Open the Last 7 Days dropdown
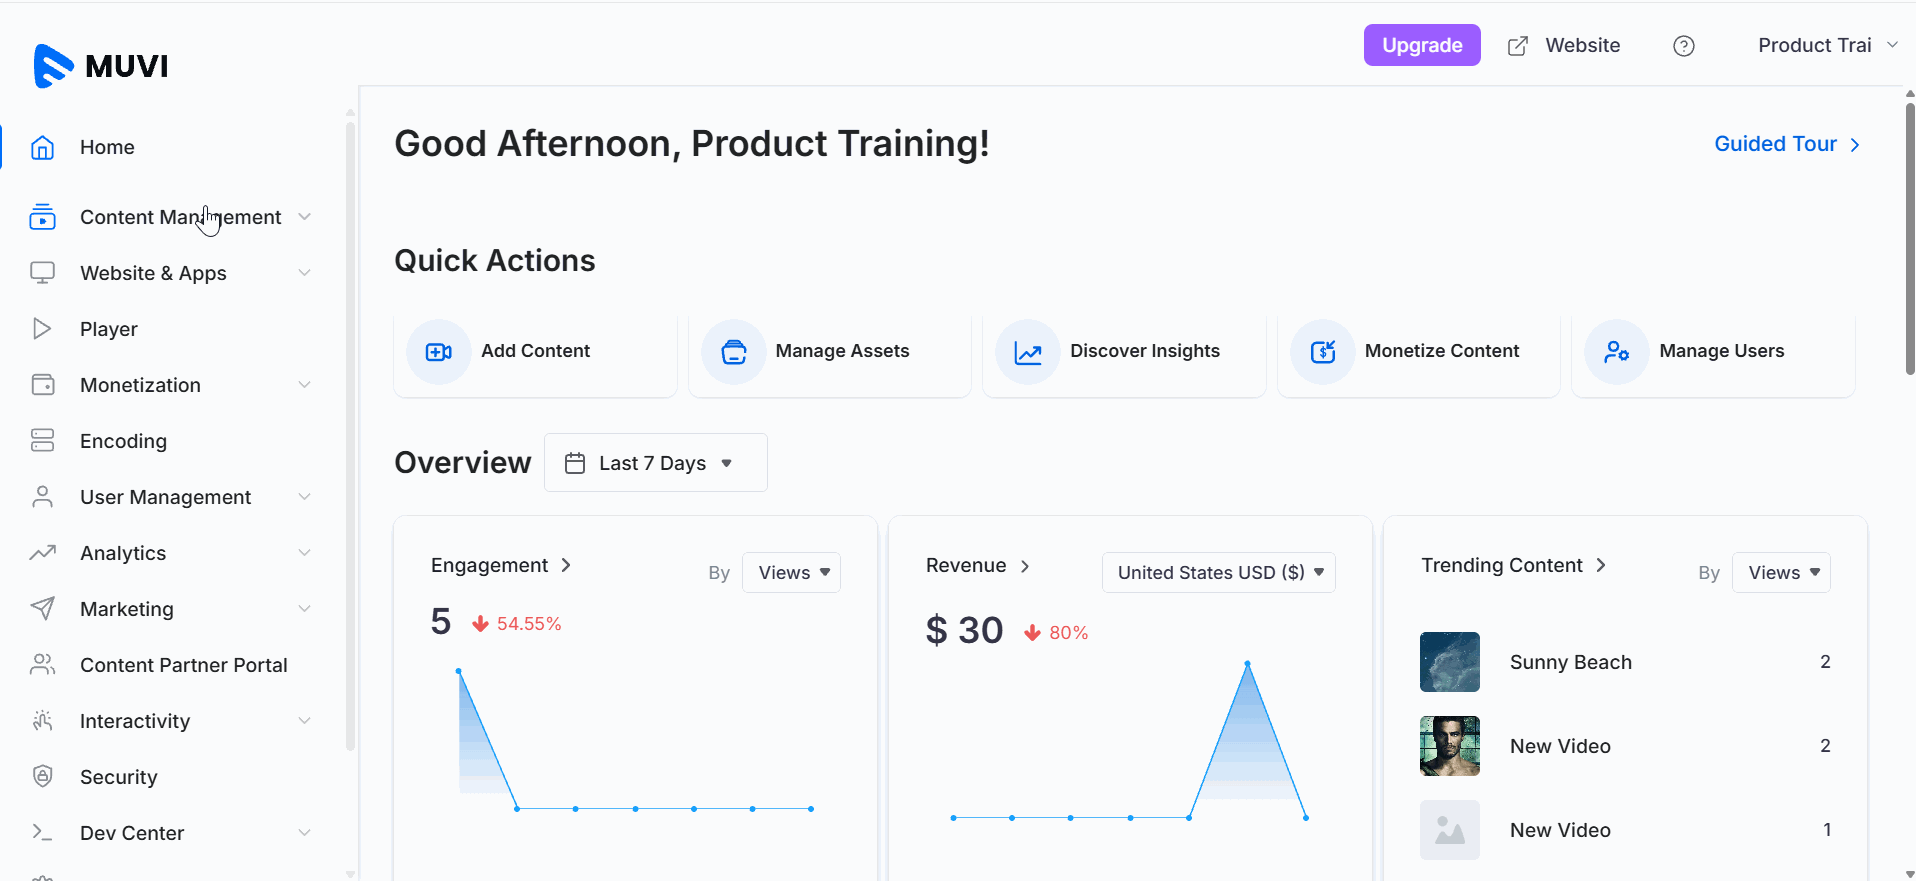This screenshot has width=1916, height=881. click(655, 463)
